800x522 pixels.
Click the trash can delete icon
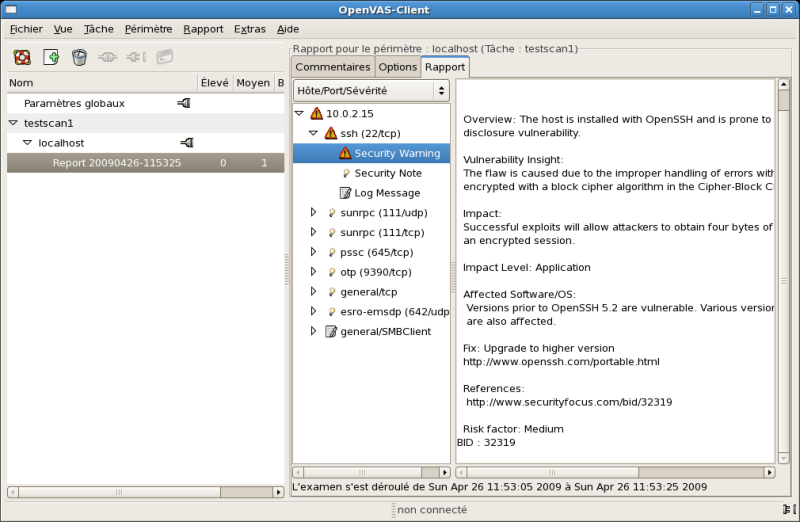point(79,57)
